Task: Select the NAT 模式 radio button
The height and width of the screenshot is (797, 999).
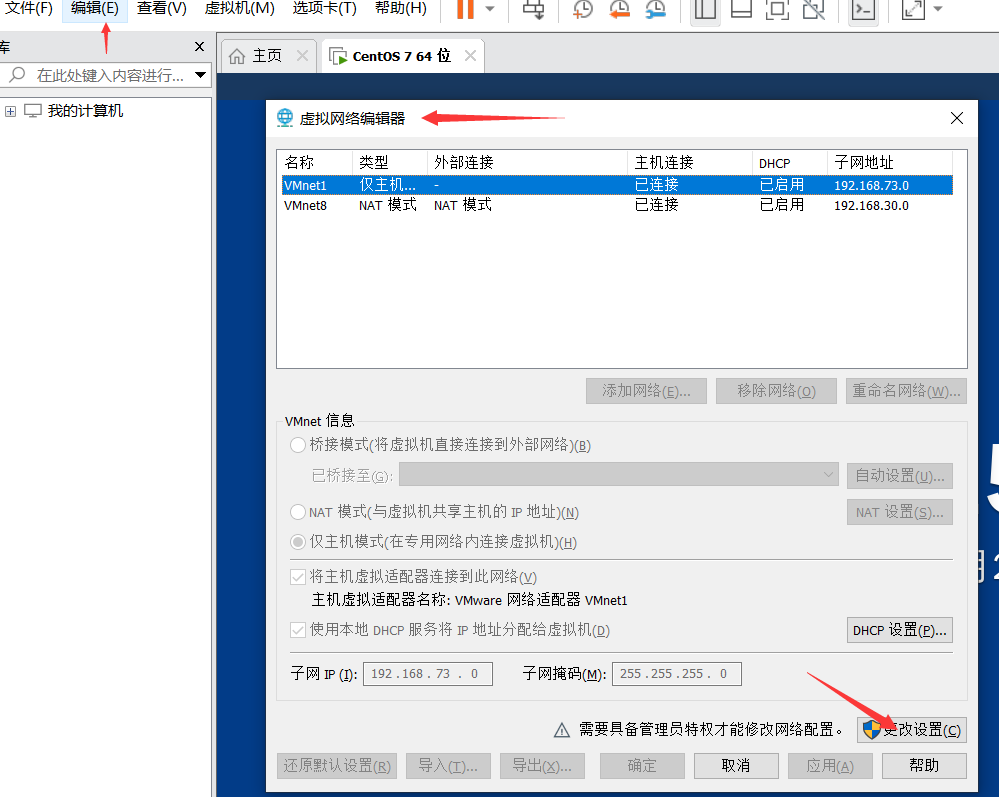Action: [x=298, y=512]
